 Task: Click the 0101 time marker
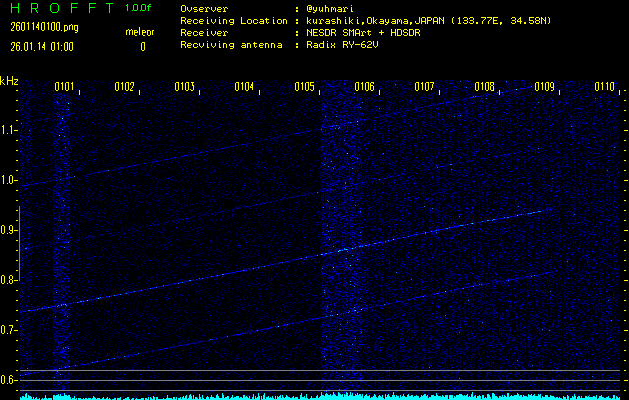(x=64, y=87)
